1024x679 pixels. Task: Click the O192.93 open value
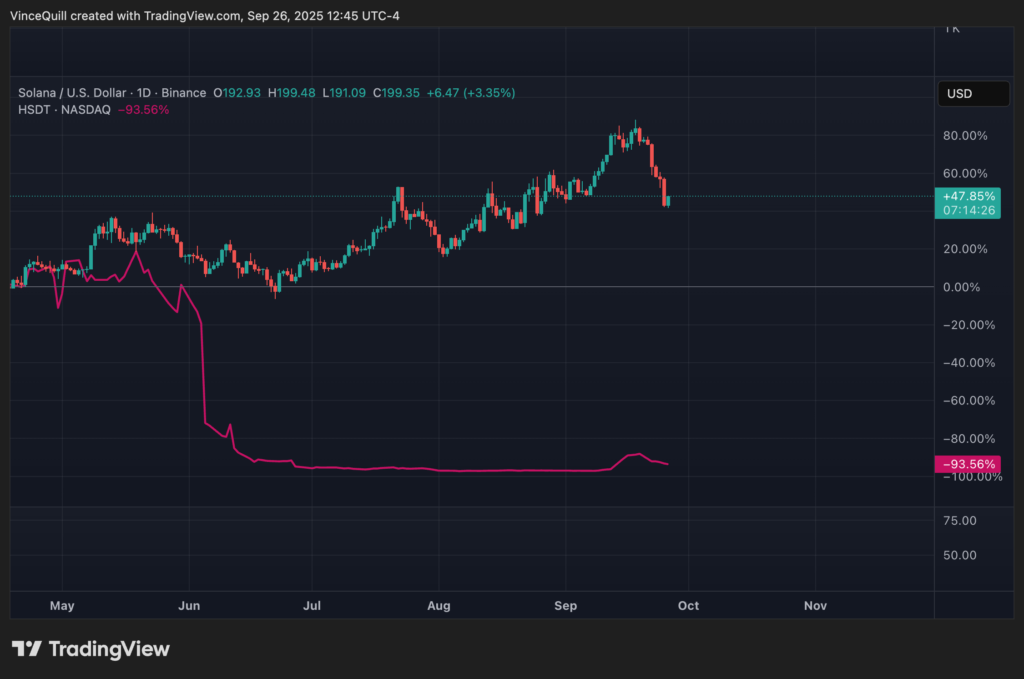(x=236, y=92)
